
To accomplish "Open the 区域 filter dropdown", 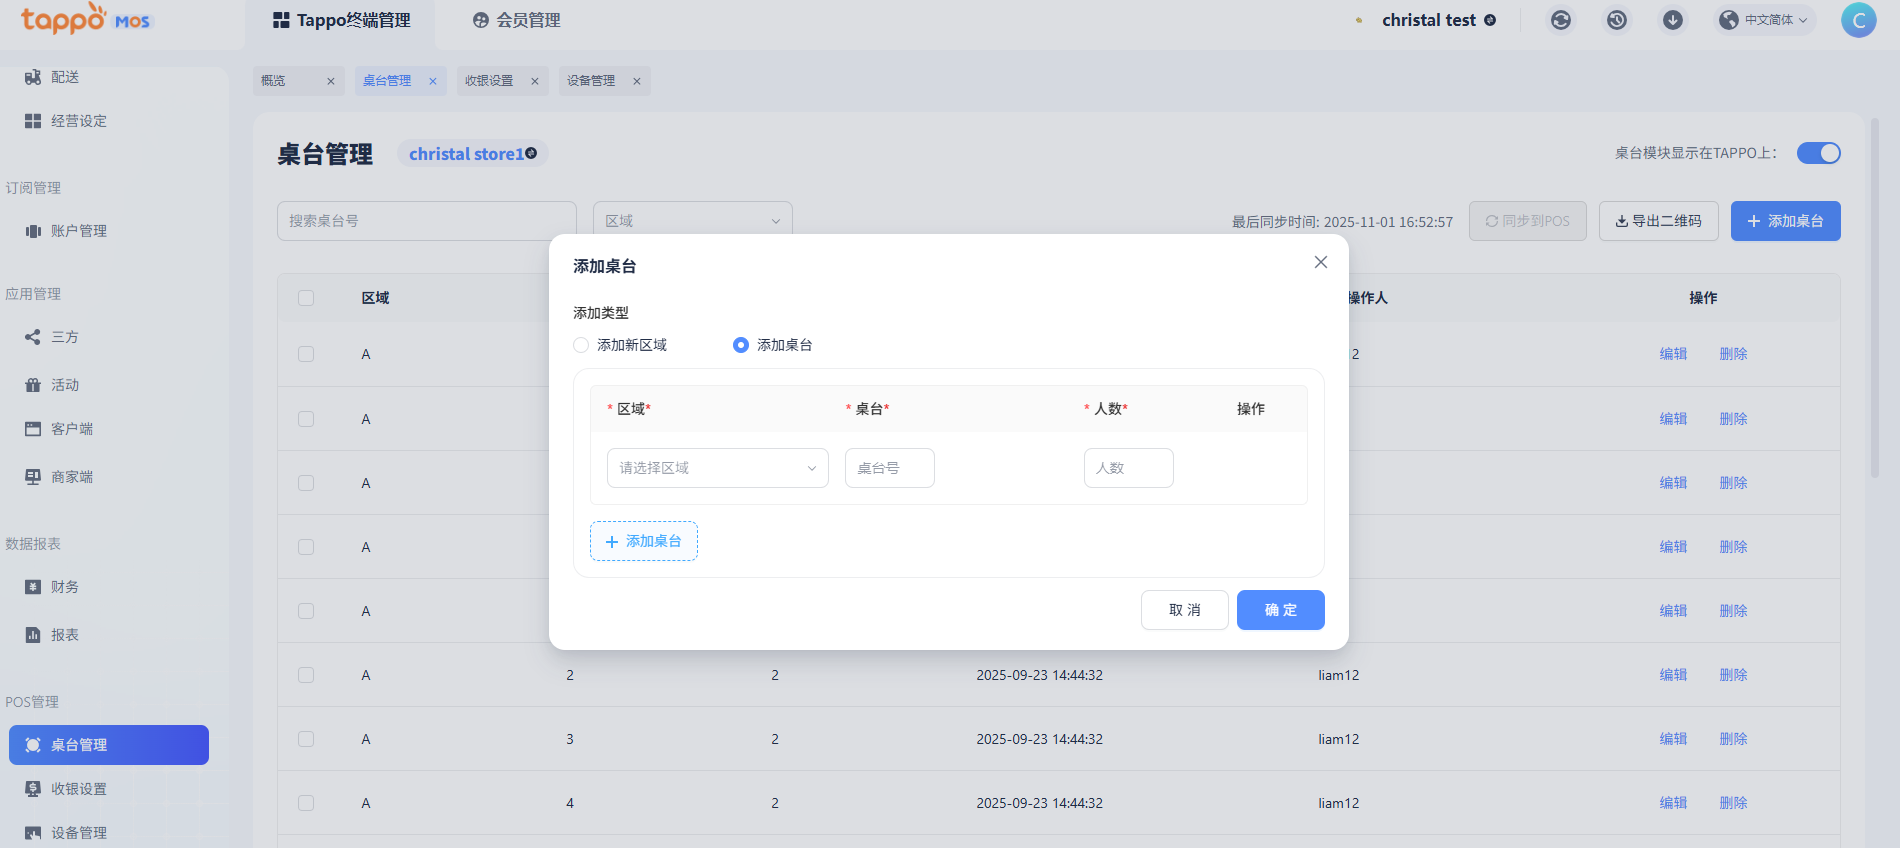I will coord(692,221).
